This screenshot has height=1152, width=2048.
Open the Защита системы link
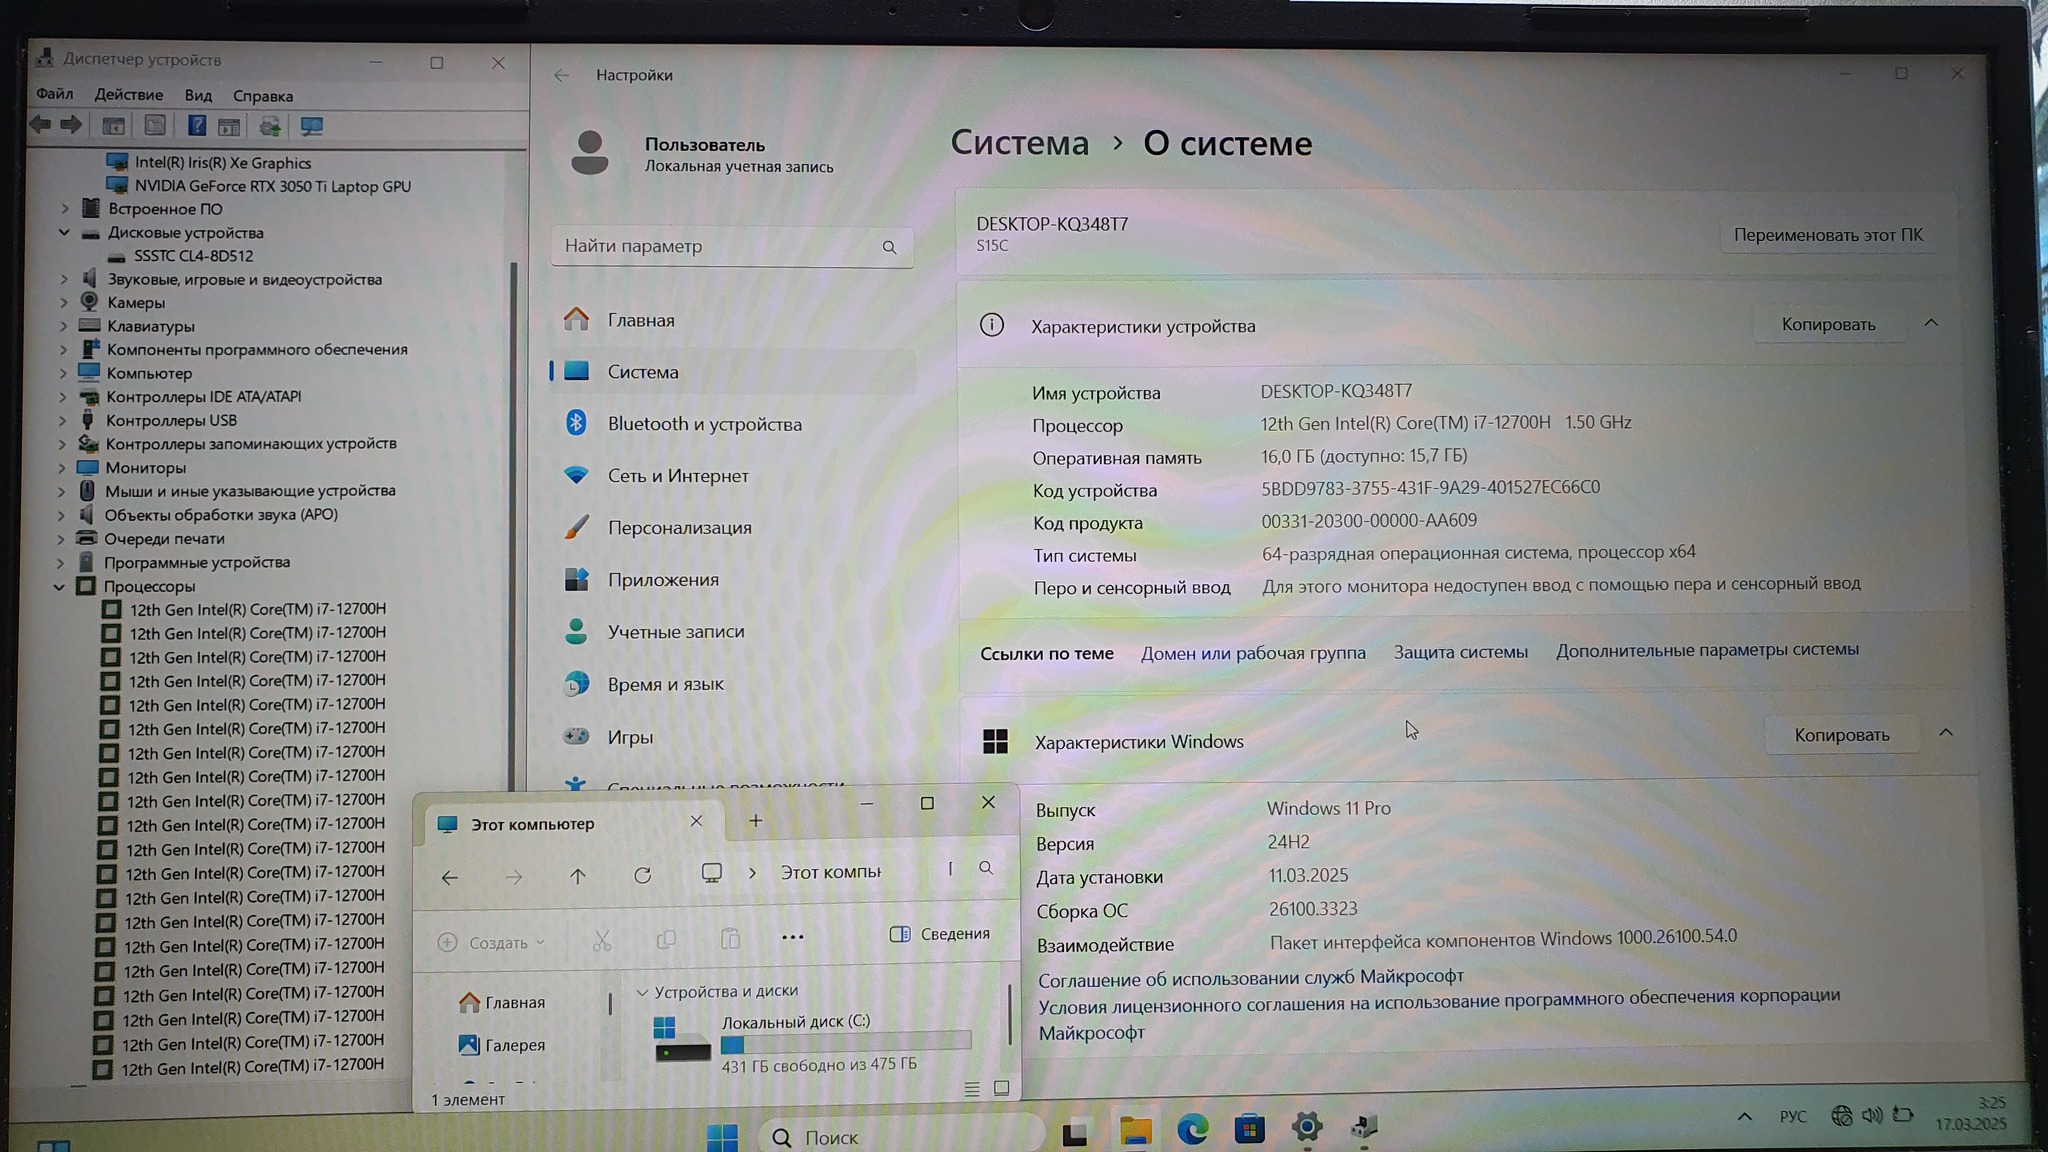[1460, 652]
